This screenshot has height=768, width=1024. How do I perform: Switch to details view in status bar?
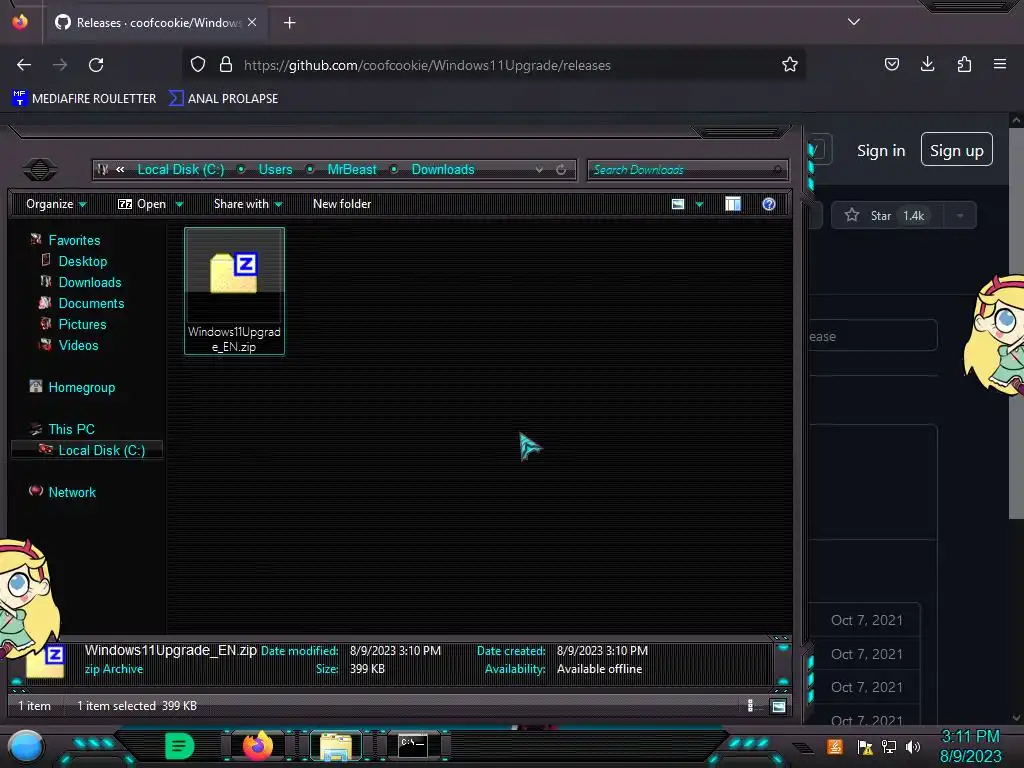[750, 705]
